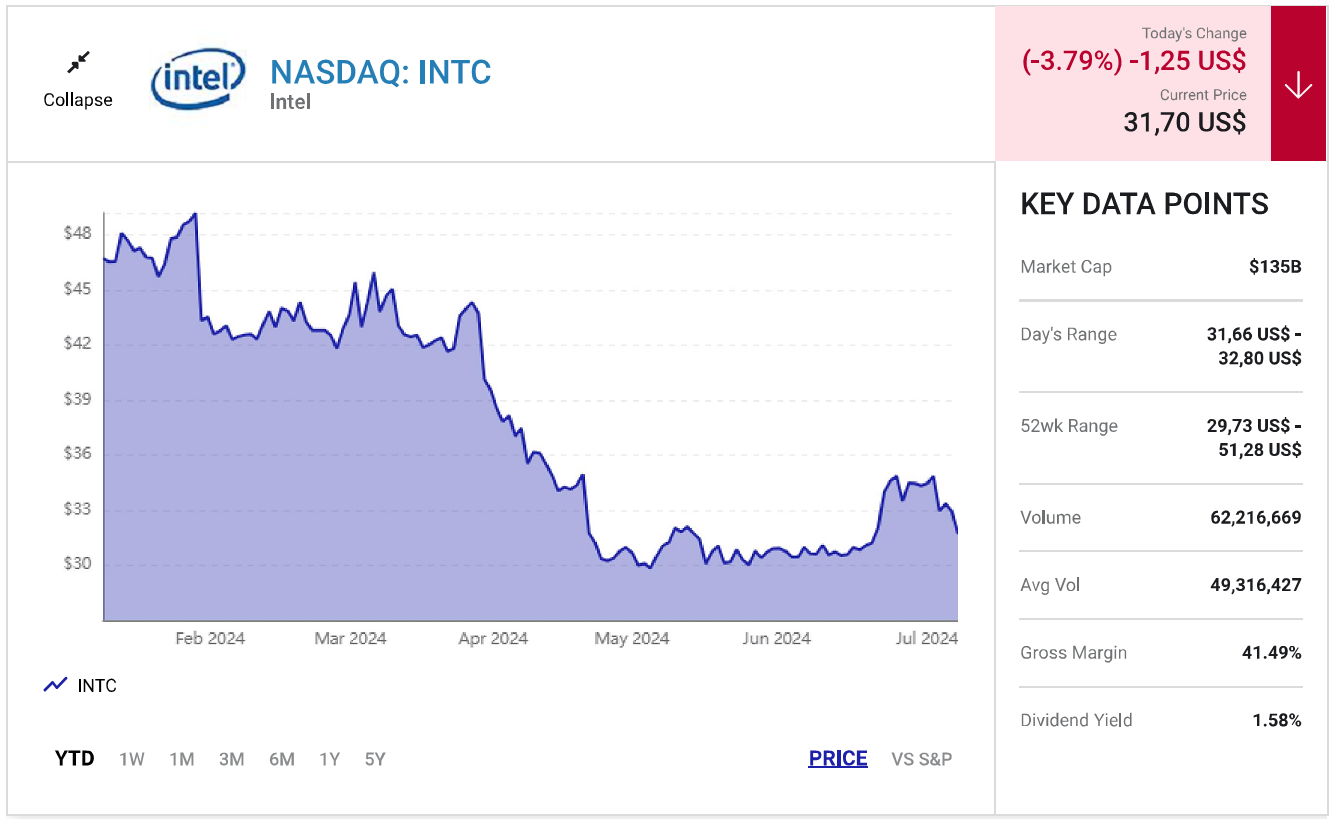Switch chart to 1Y range
This screenshot has width=1329, height=819.
pyautogui.click(x=330, y=759)
